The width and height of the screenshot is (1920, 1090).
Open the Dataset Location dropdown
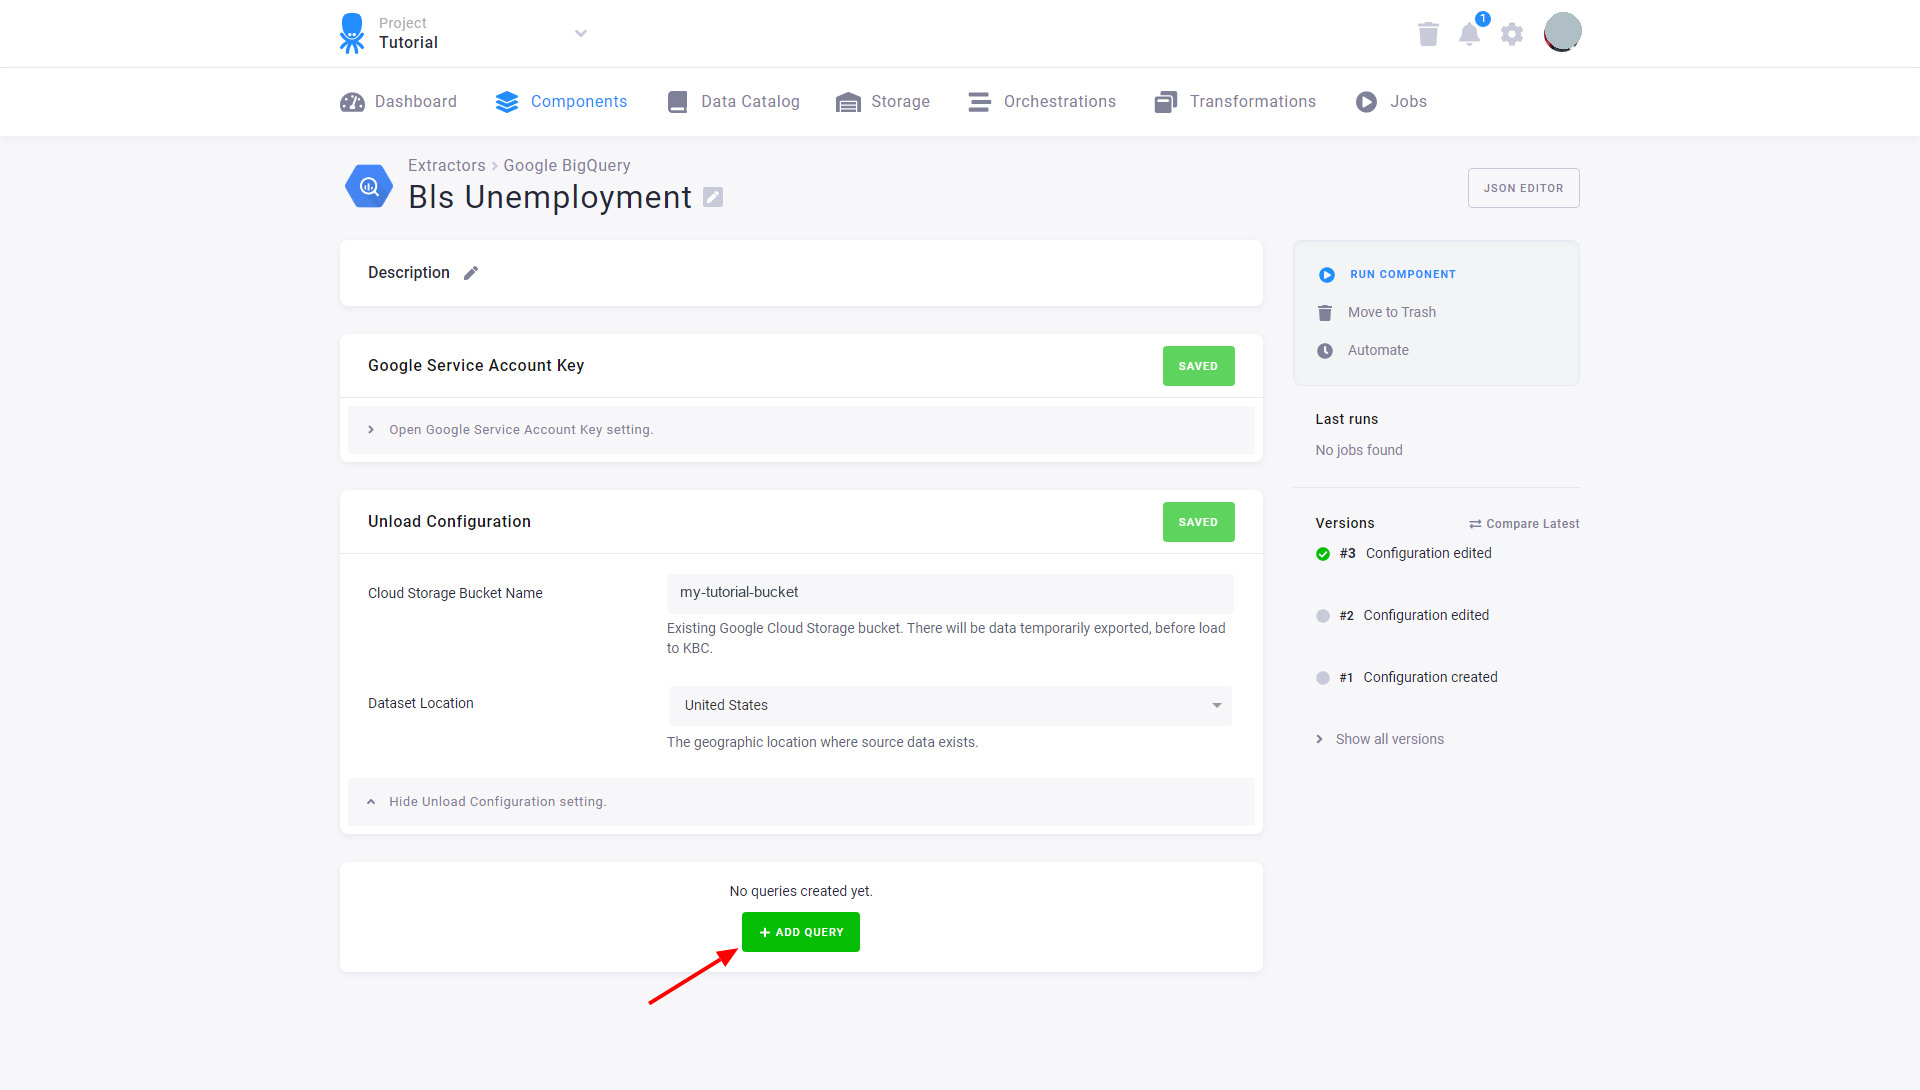950,705
